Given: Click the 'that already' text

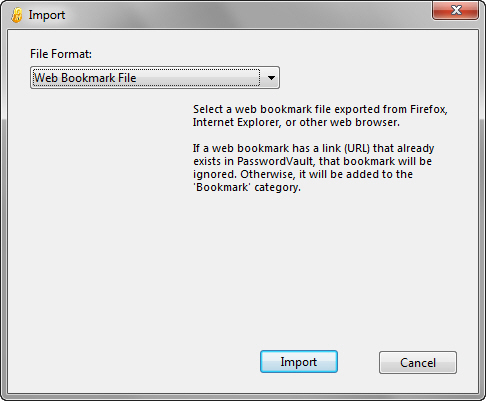Looking at the screenshot, I should point(403,148).
